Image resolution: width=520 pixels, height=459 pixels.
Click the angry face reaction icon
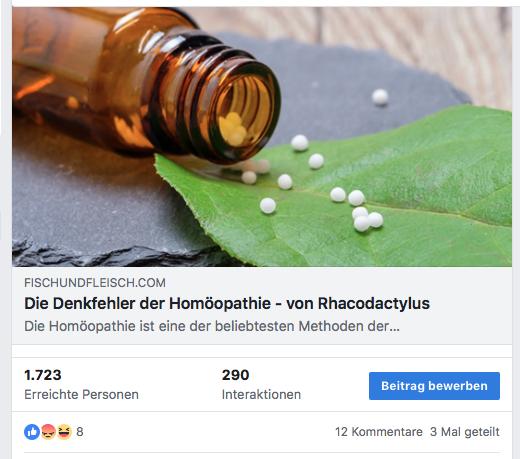(48, 432)
